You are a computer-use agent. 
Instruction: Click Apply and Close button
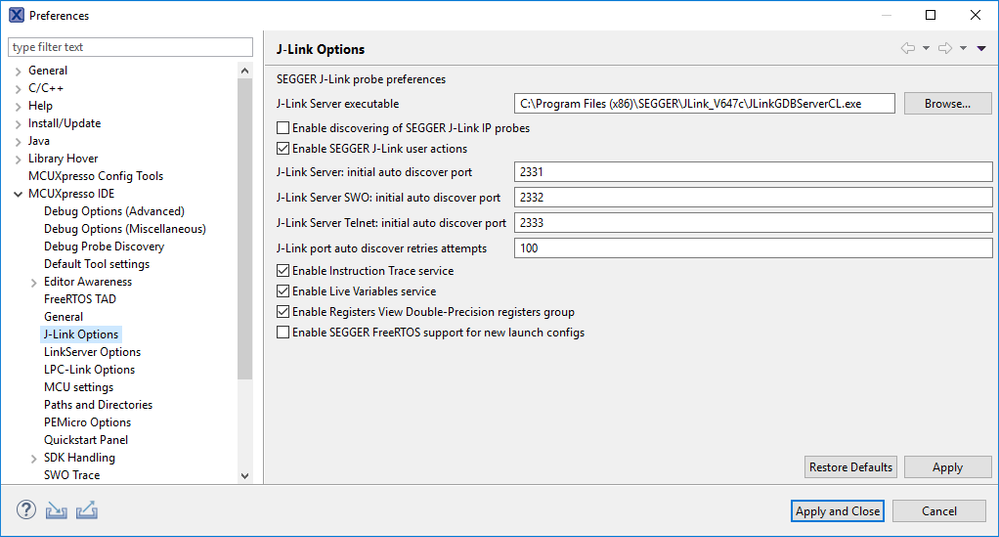point(837,511)
